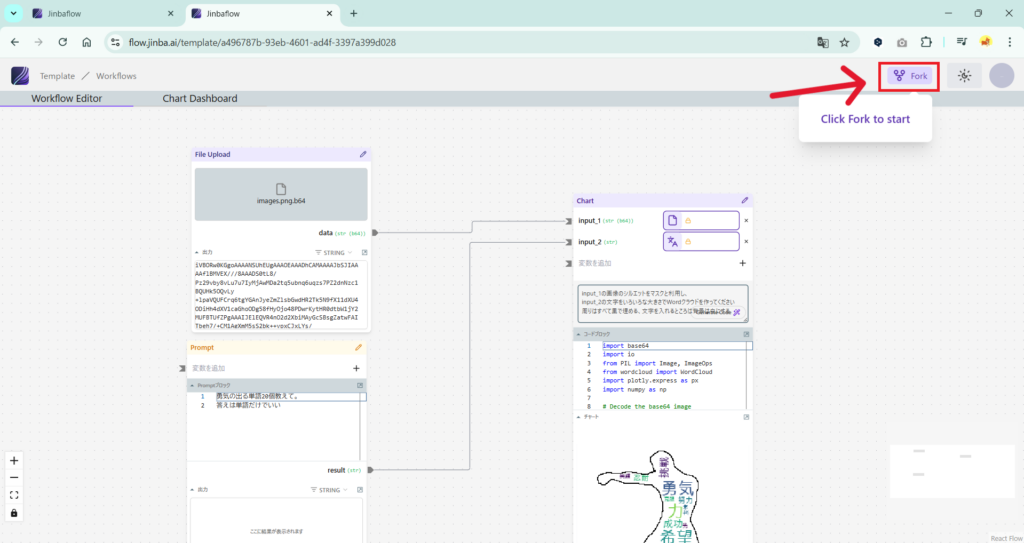
Task: Edit the Prompt node pencil icon
Action: pos(359,348)
